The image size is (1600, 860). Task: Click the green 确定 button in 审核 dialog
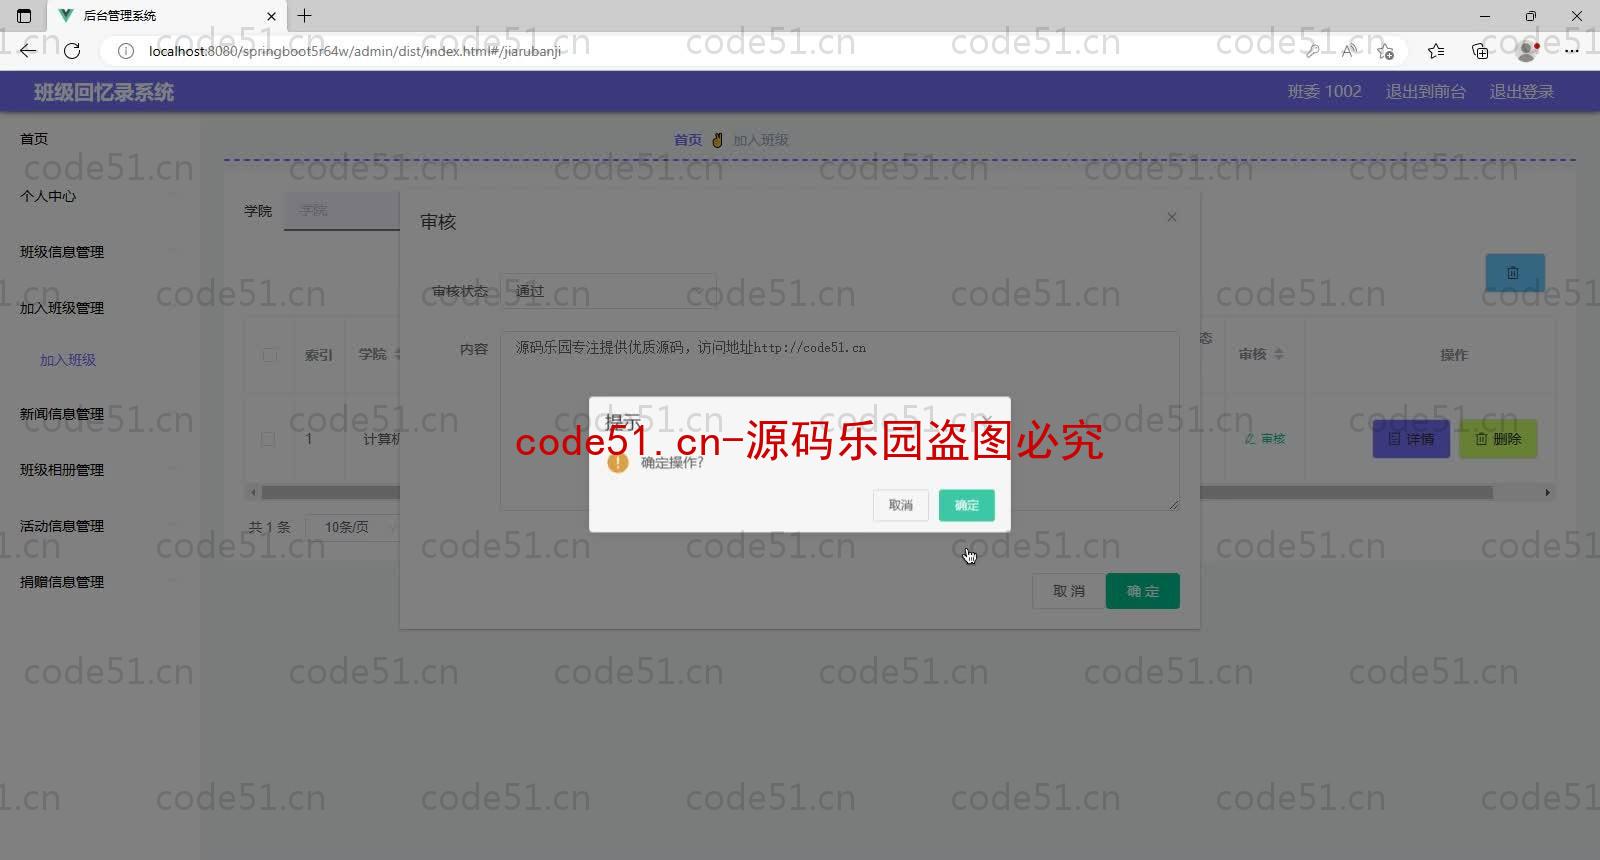coord(1142,591)
